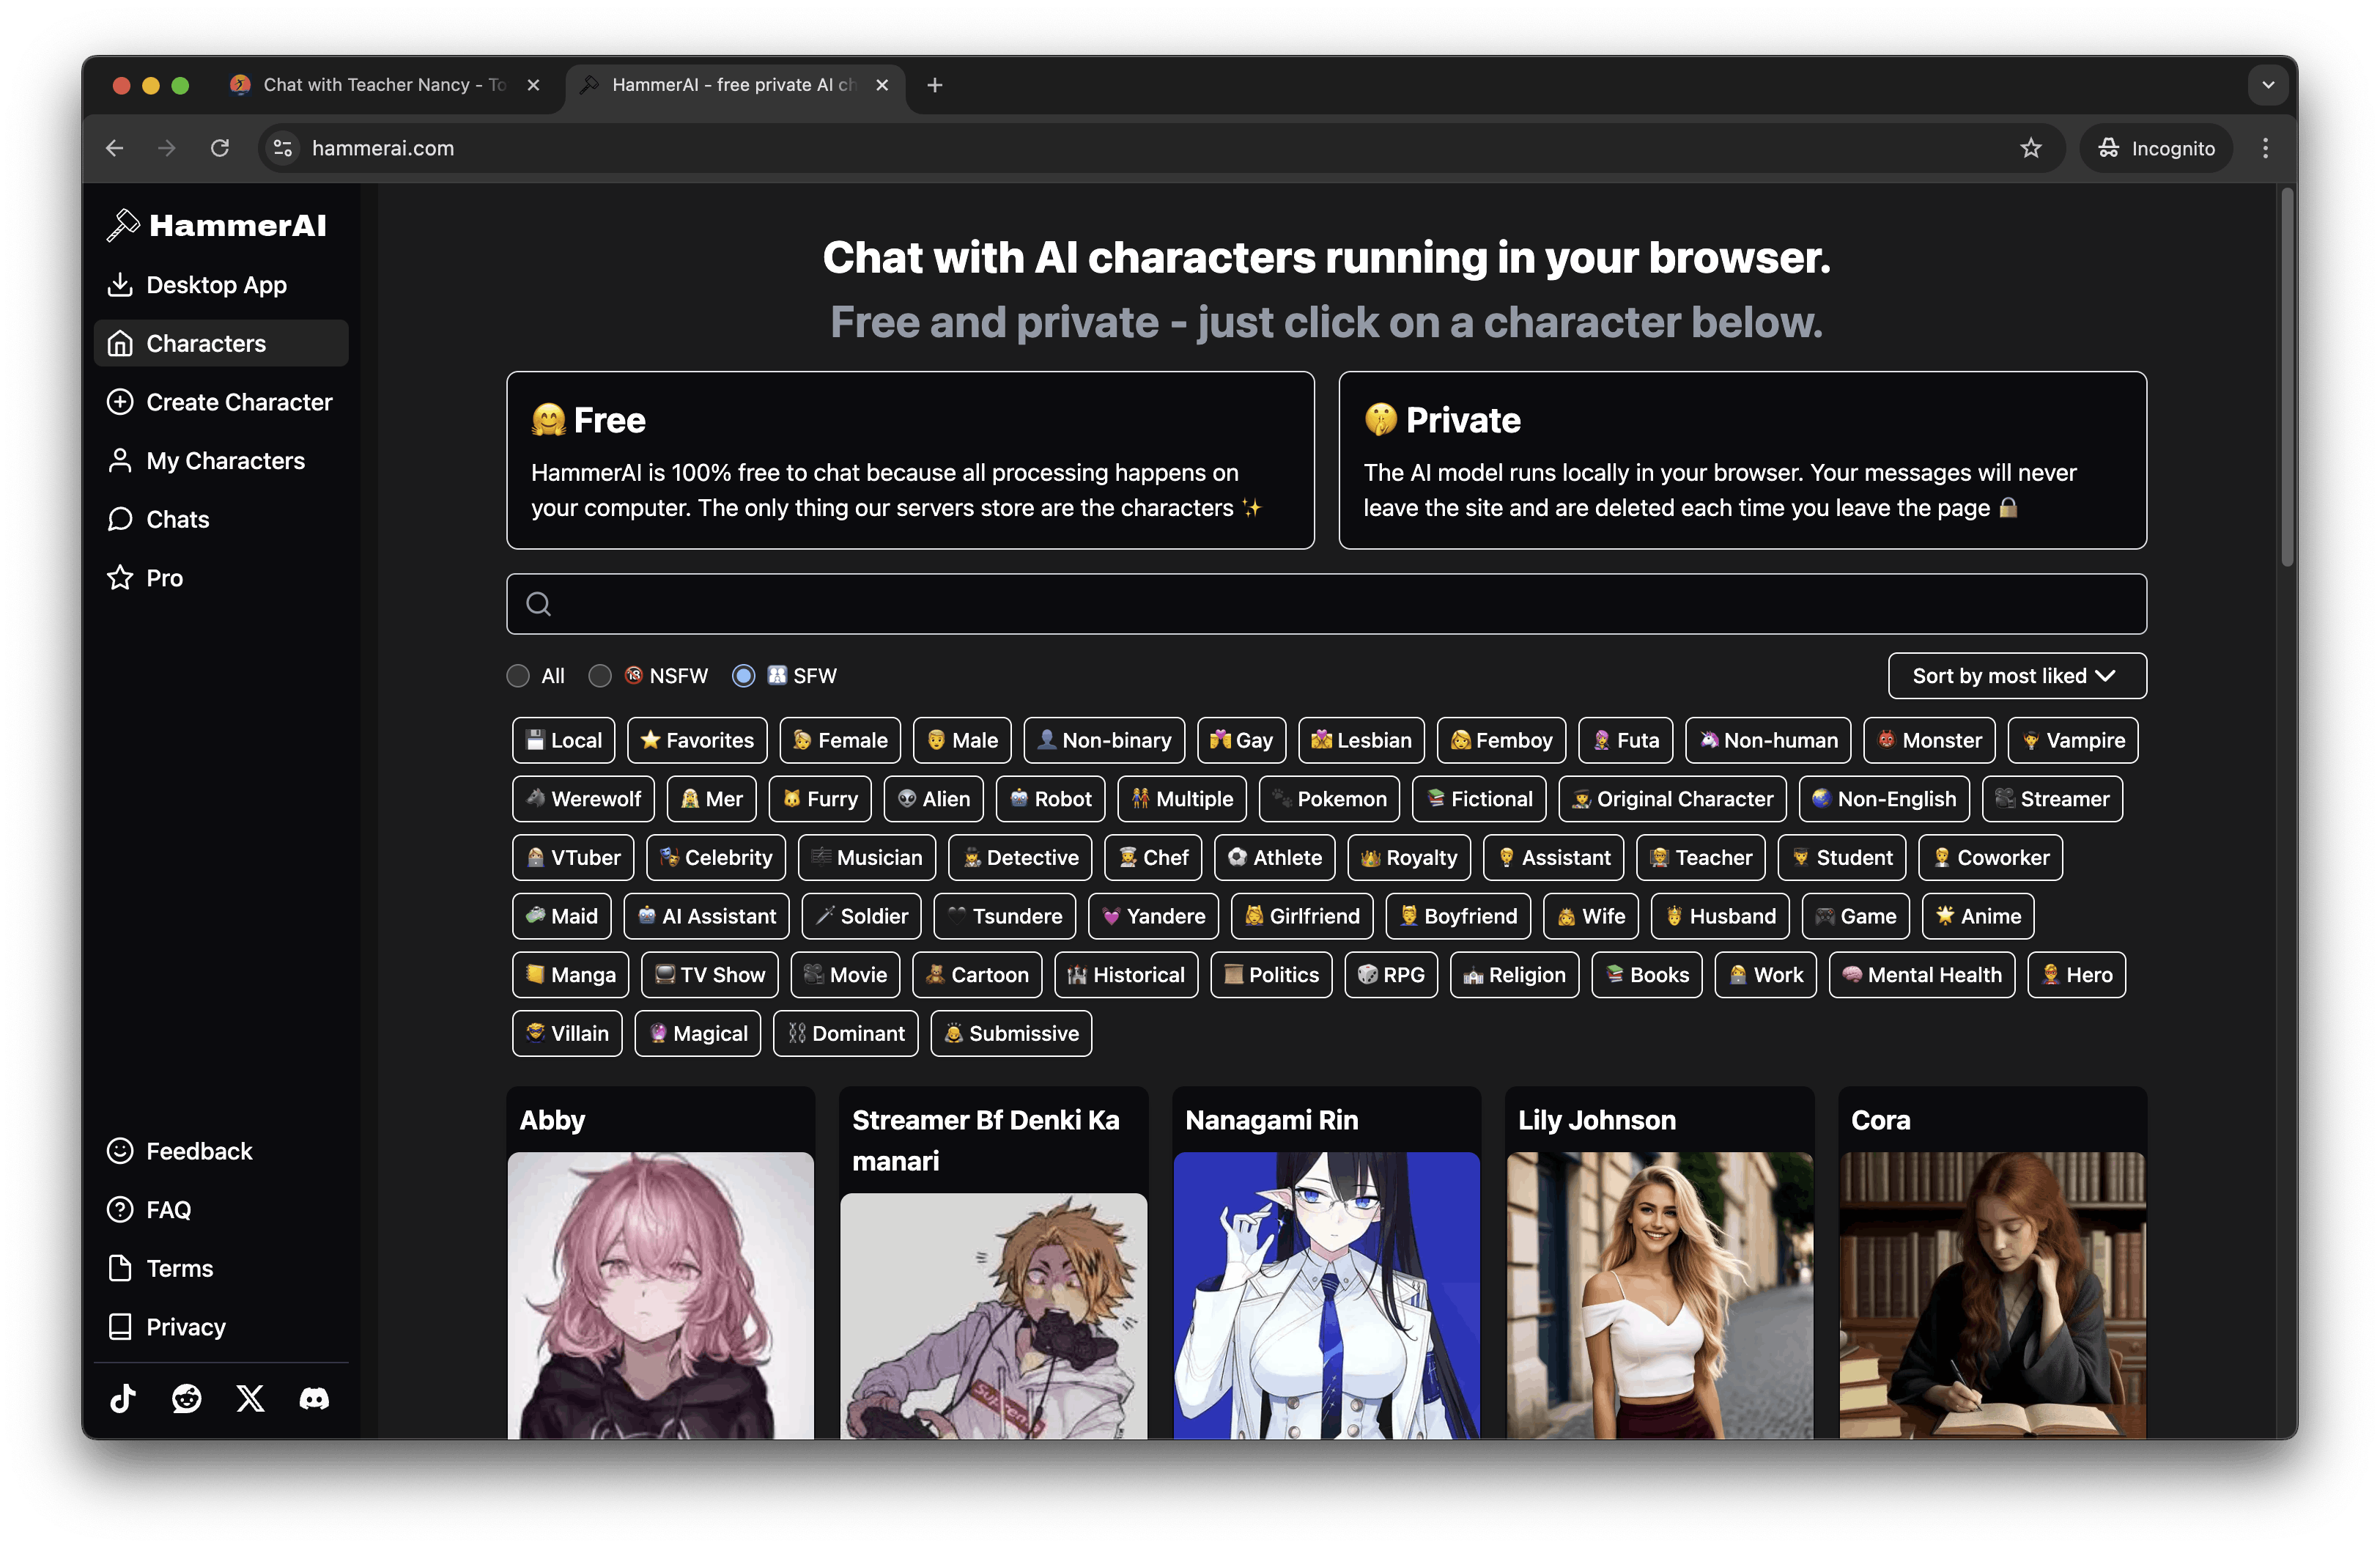Click the Create Character plus icon
2380x1548 pixels.
click(x=120, y=401)
